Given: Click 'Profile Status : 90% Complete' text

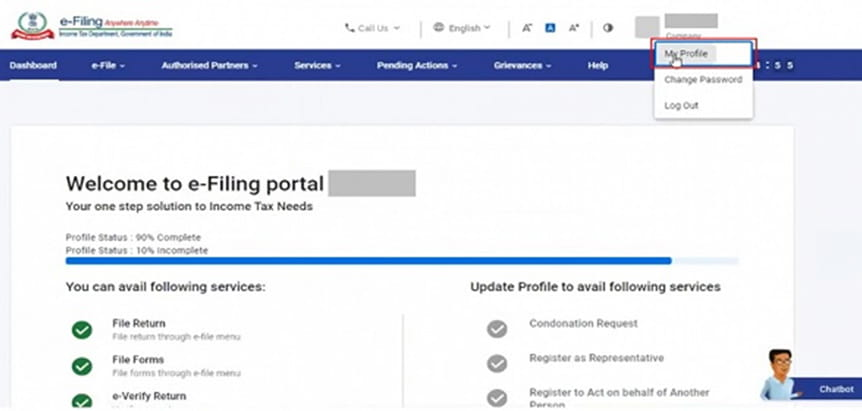Looking at the screenshot, I should pos(133,238).
